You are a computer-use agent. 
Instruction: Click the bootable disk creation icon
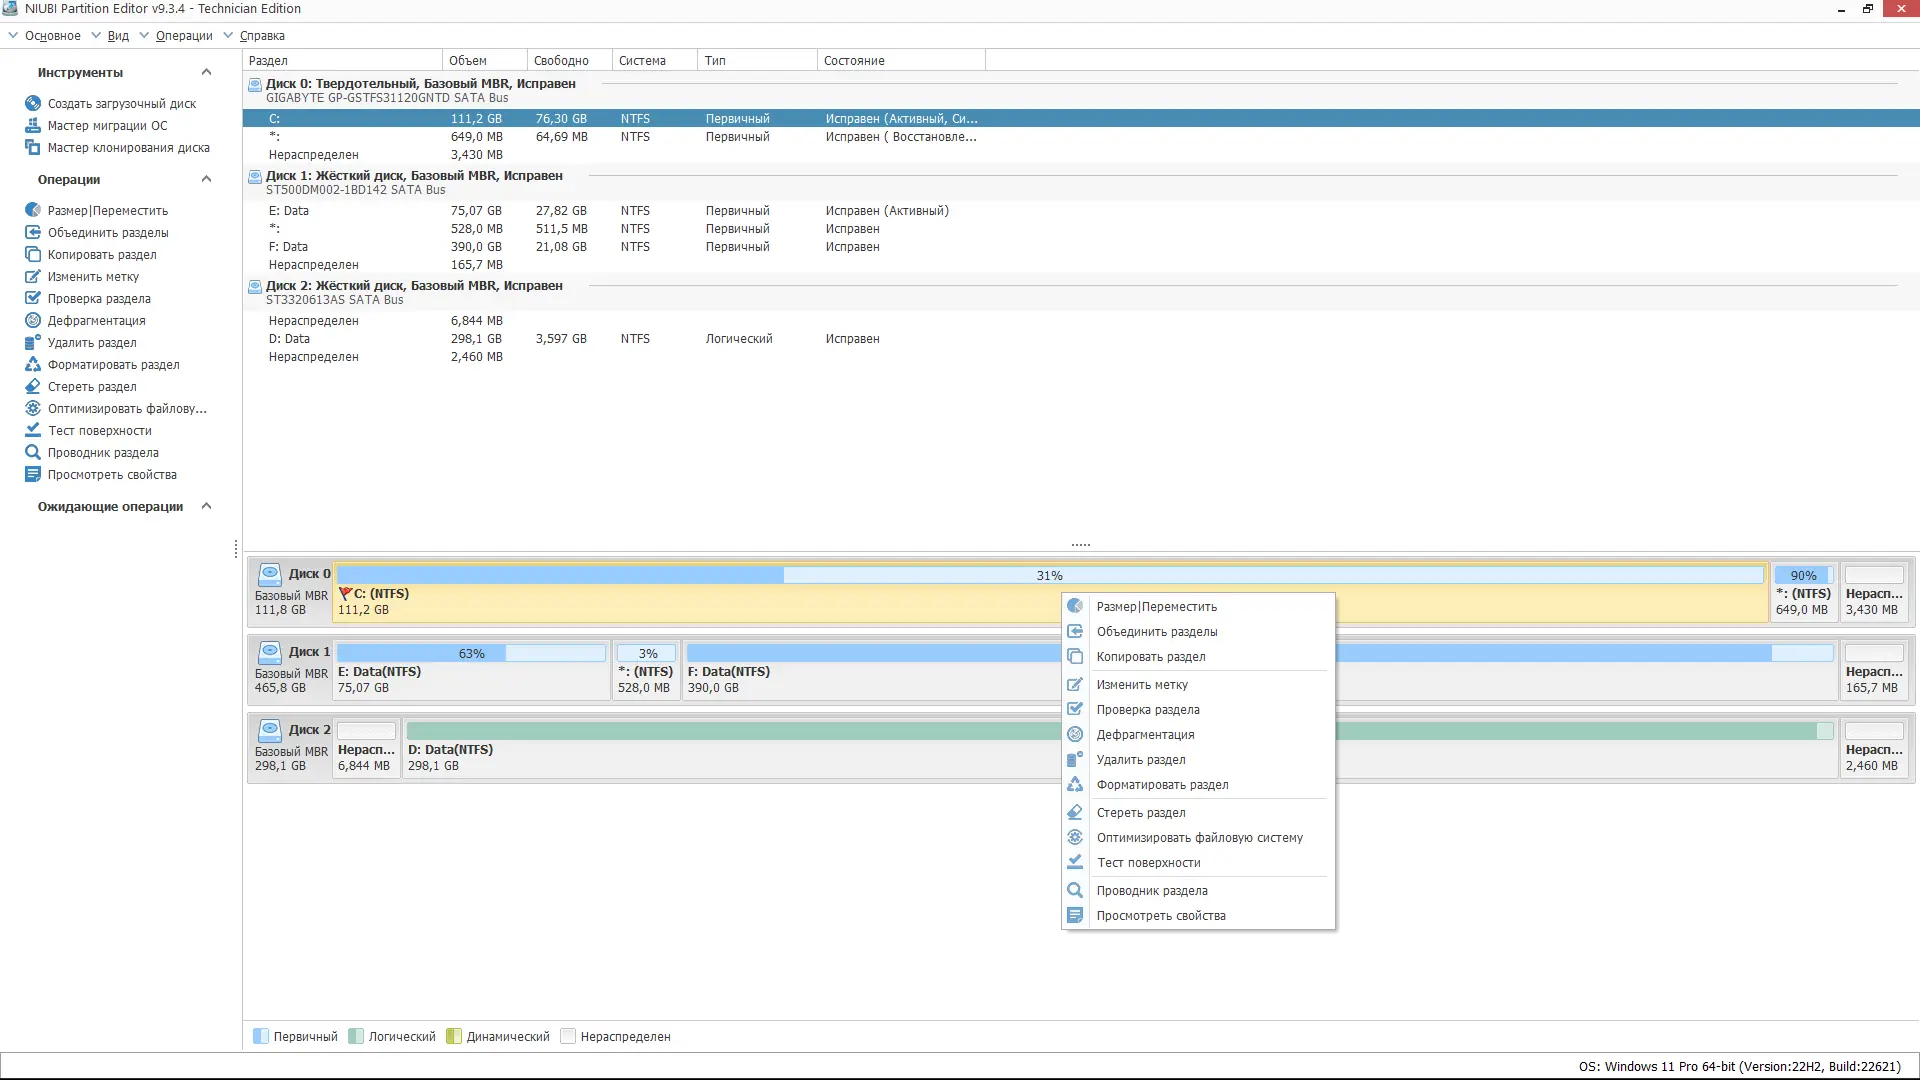33,103
